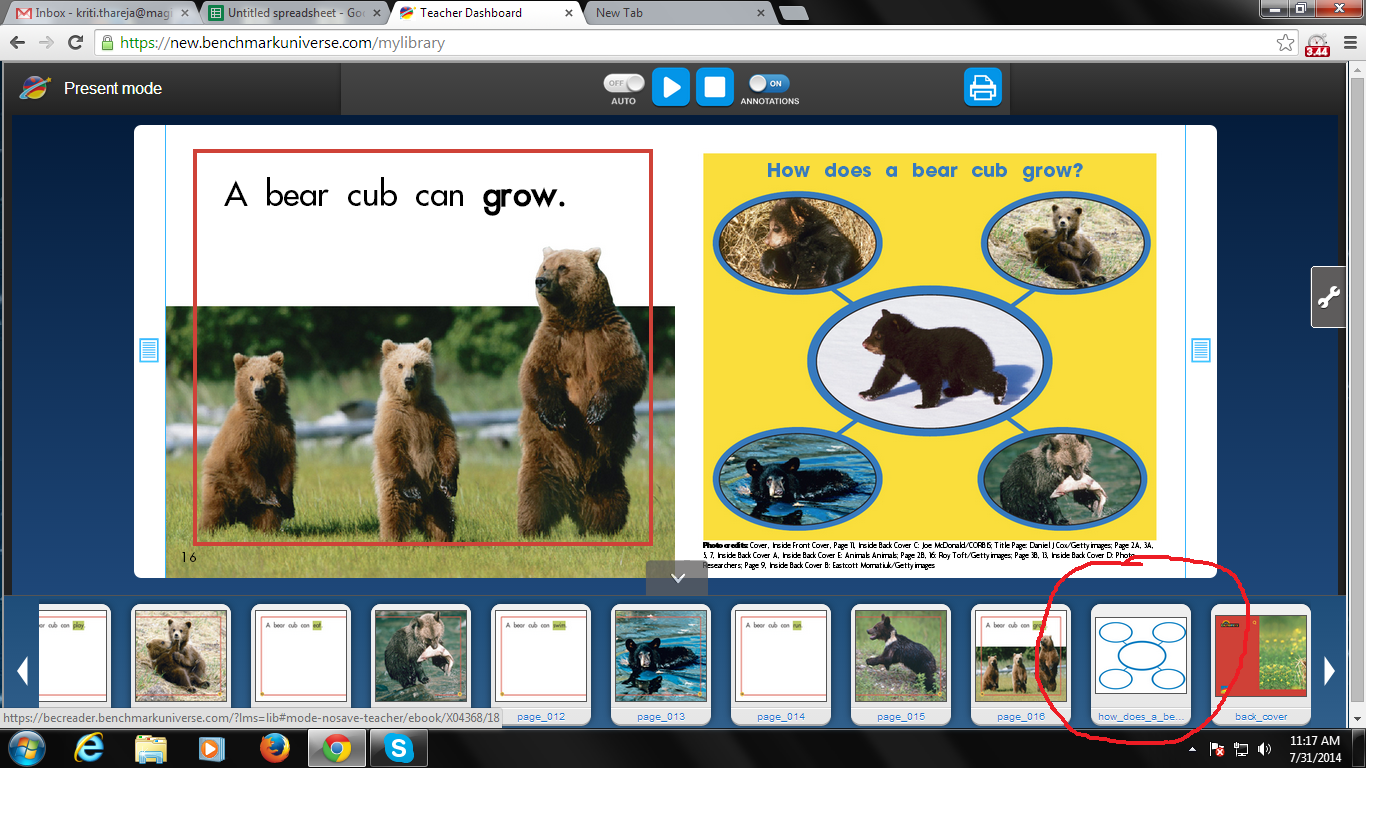This screenshot has height=837, width=1382.
Task: Show later thumbnails with the right arrow
Action: pyautogui.click(x=1329, y=670)
